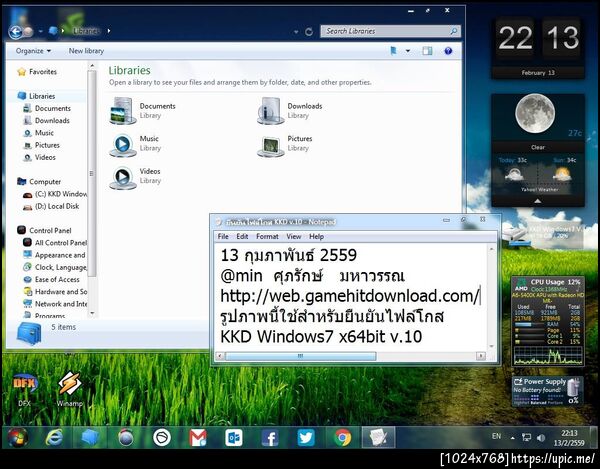
Task: Toggle the preview pane icon
Action: (x=427, y=51)
